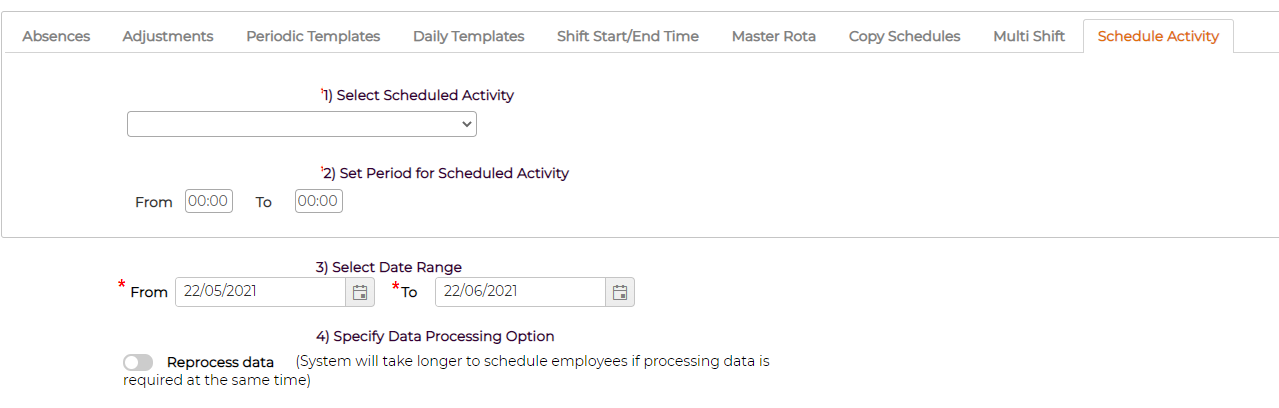This screenshot has width=1279, height=408.
Task: Expand the Select Scheduled Activity dropdown
Action: click(x=302, y=124)
